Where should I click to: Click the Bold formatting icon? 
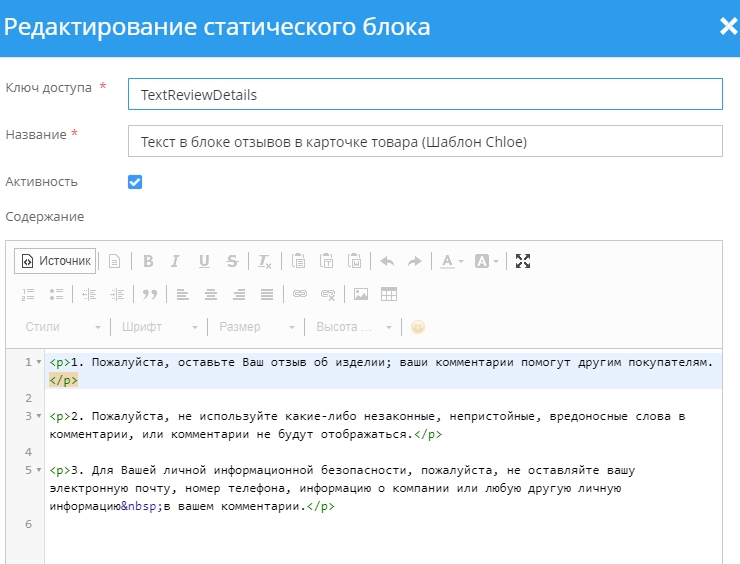pyautogui.click(x=148, y=261)
